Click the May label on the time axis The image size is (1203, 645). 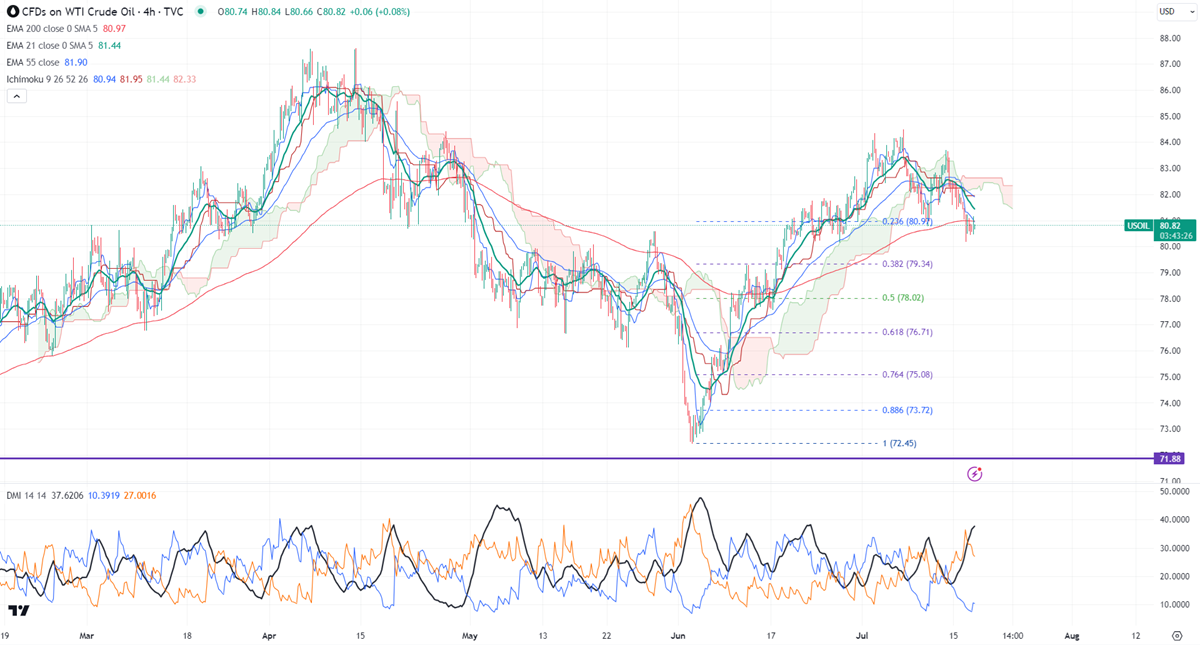pos(470,635)
